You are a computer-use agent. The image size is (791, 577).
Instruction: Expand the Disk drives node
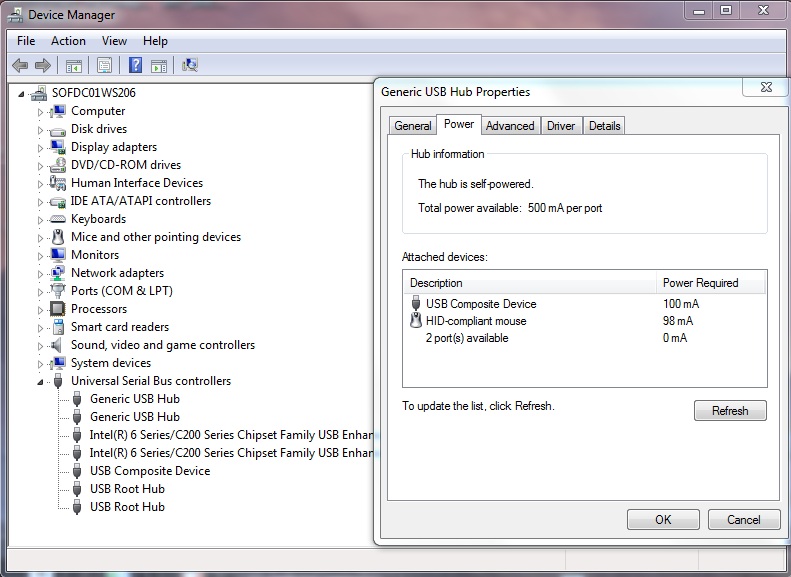[41, 130]
